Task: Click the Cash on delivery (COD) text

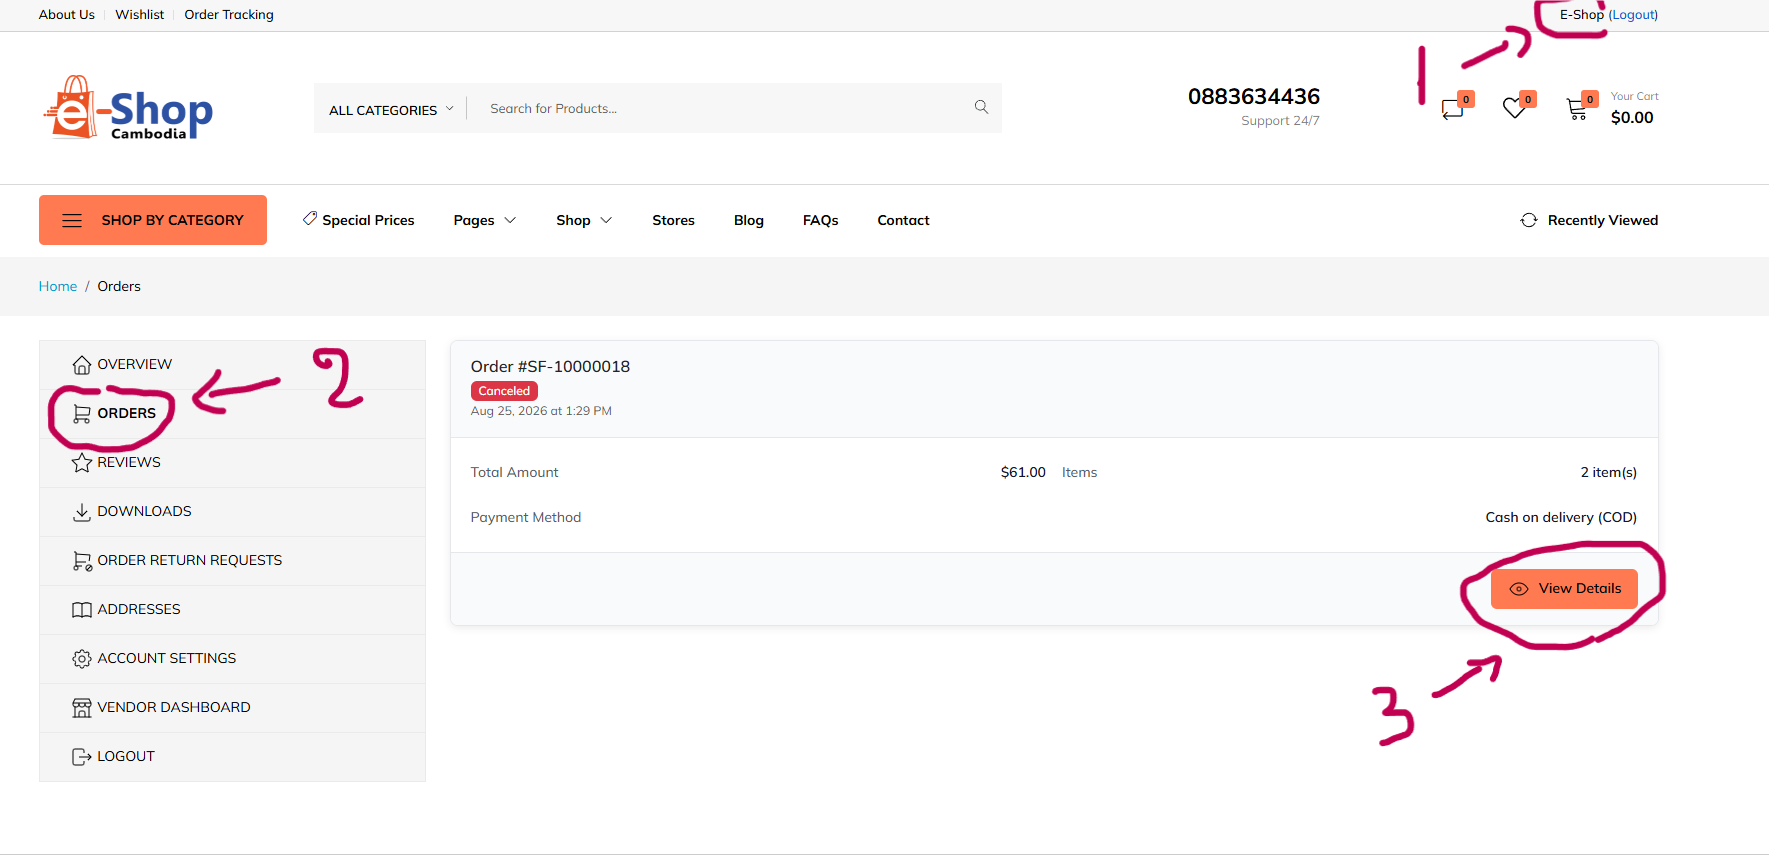Action: click(1561, 517)
